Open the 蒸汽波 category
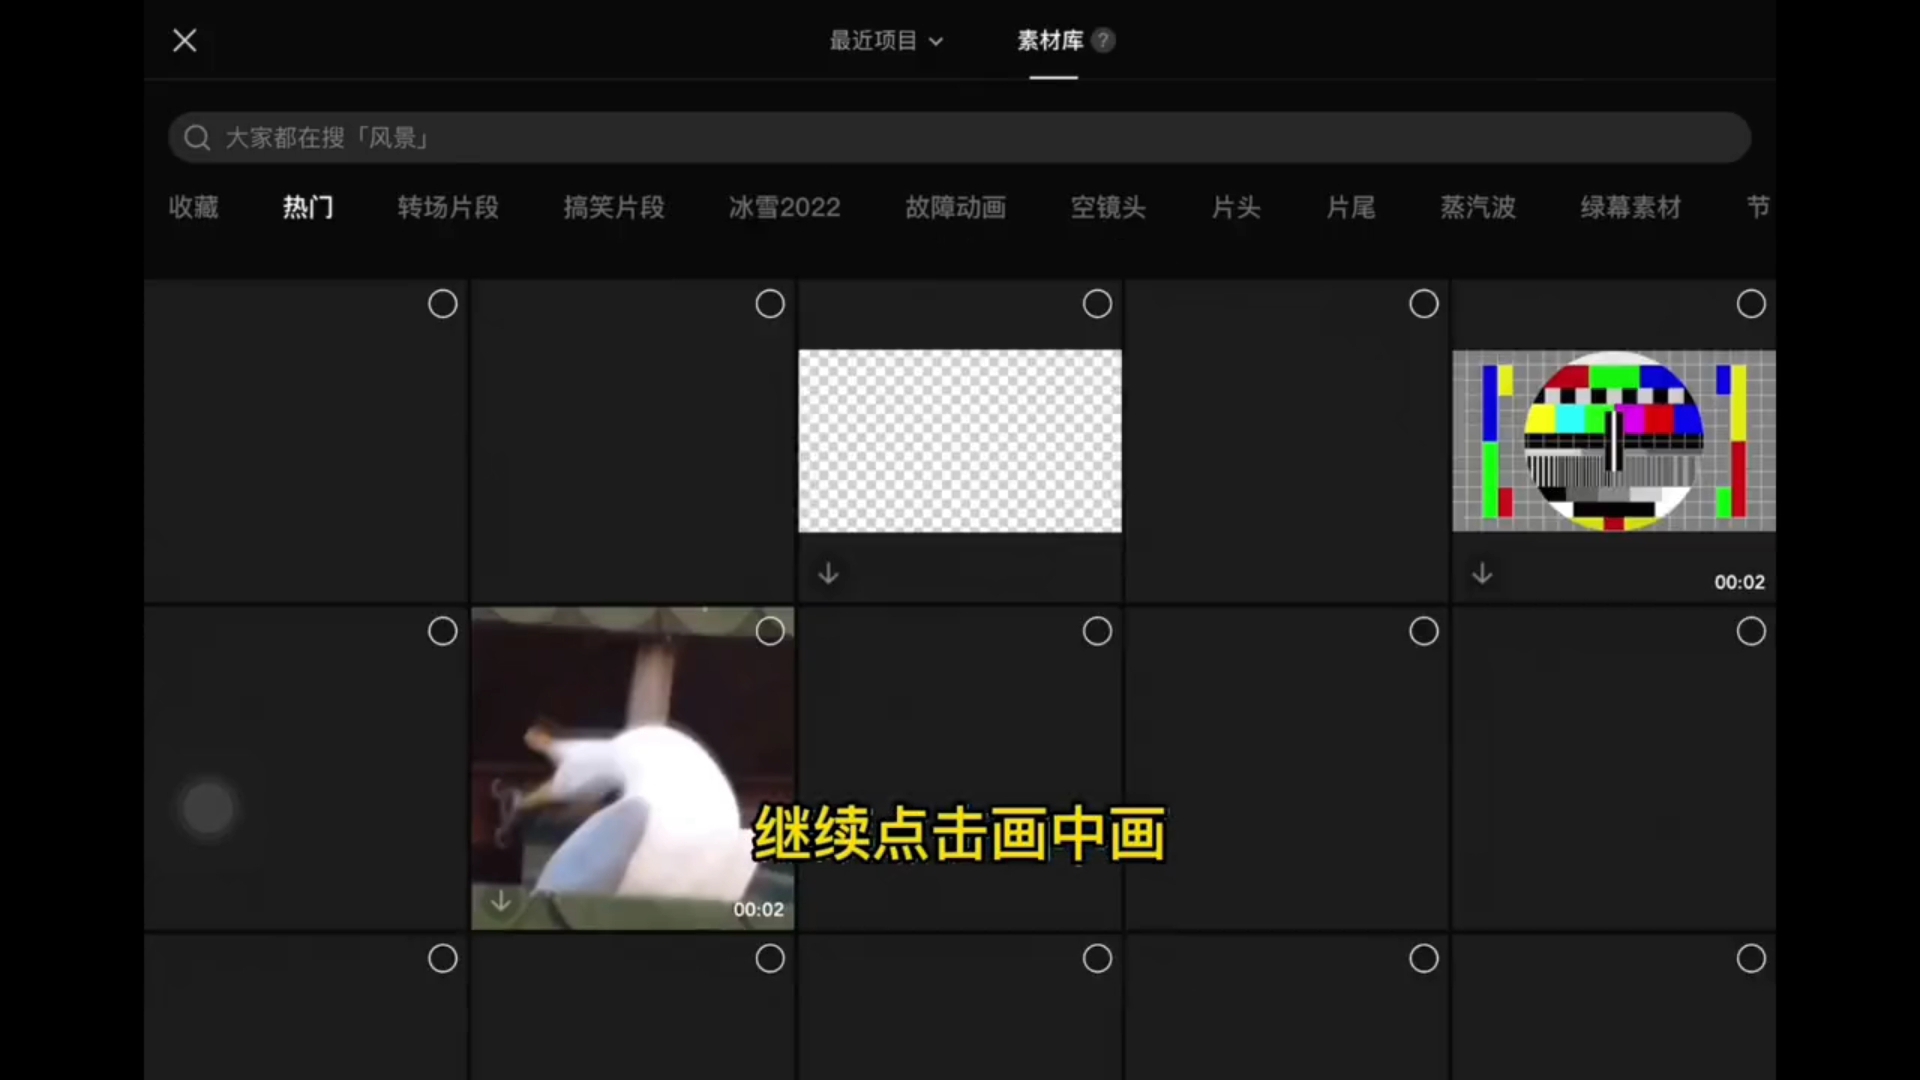Image resolution: width=1920 pixels, height=1080 pixels. [x=1478, y=207]
